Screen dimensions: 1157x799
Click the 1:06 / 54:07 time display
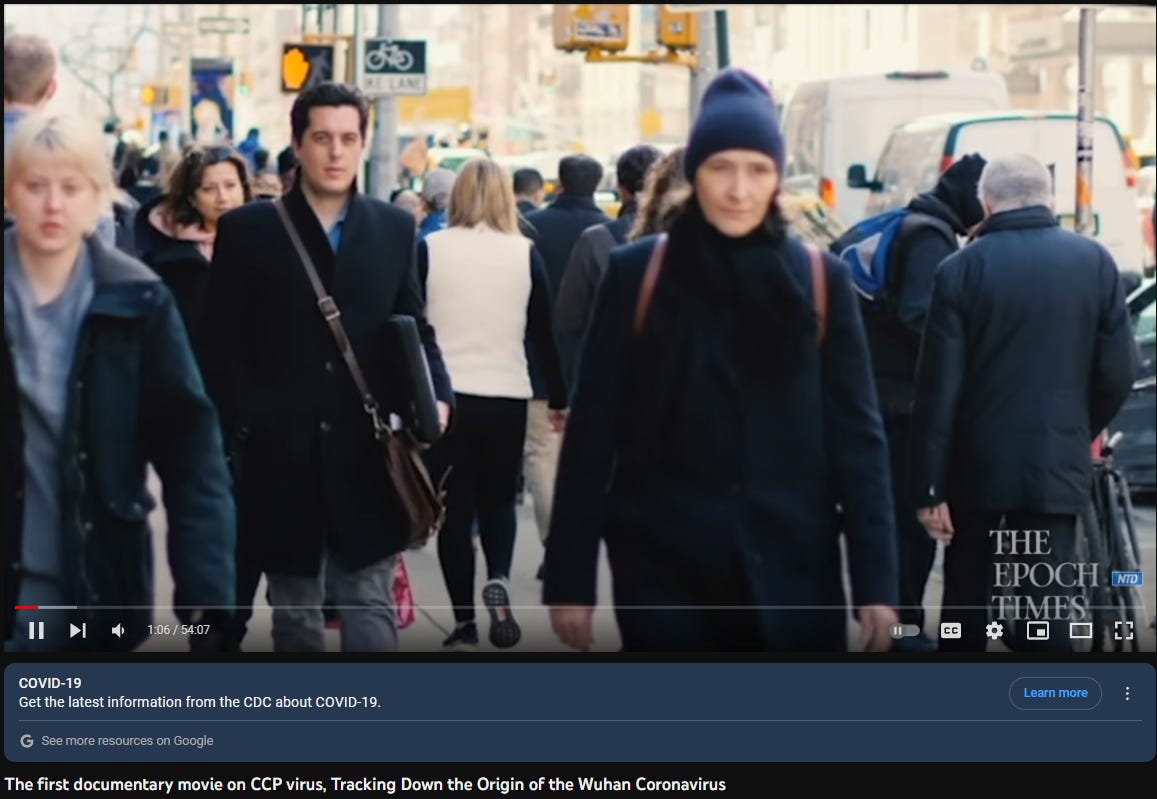click(179, 630)
